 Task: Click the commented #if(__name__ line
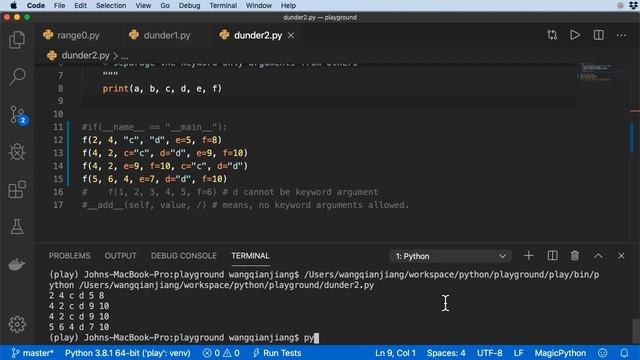tap(154, 127)
